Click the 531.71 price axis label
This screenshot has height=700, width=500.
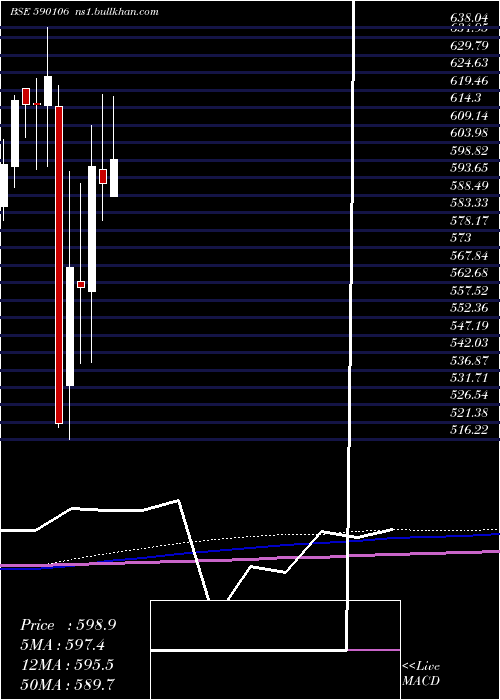tap(469, 377)
